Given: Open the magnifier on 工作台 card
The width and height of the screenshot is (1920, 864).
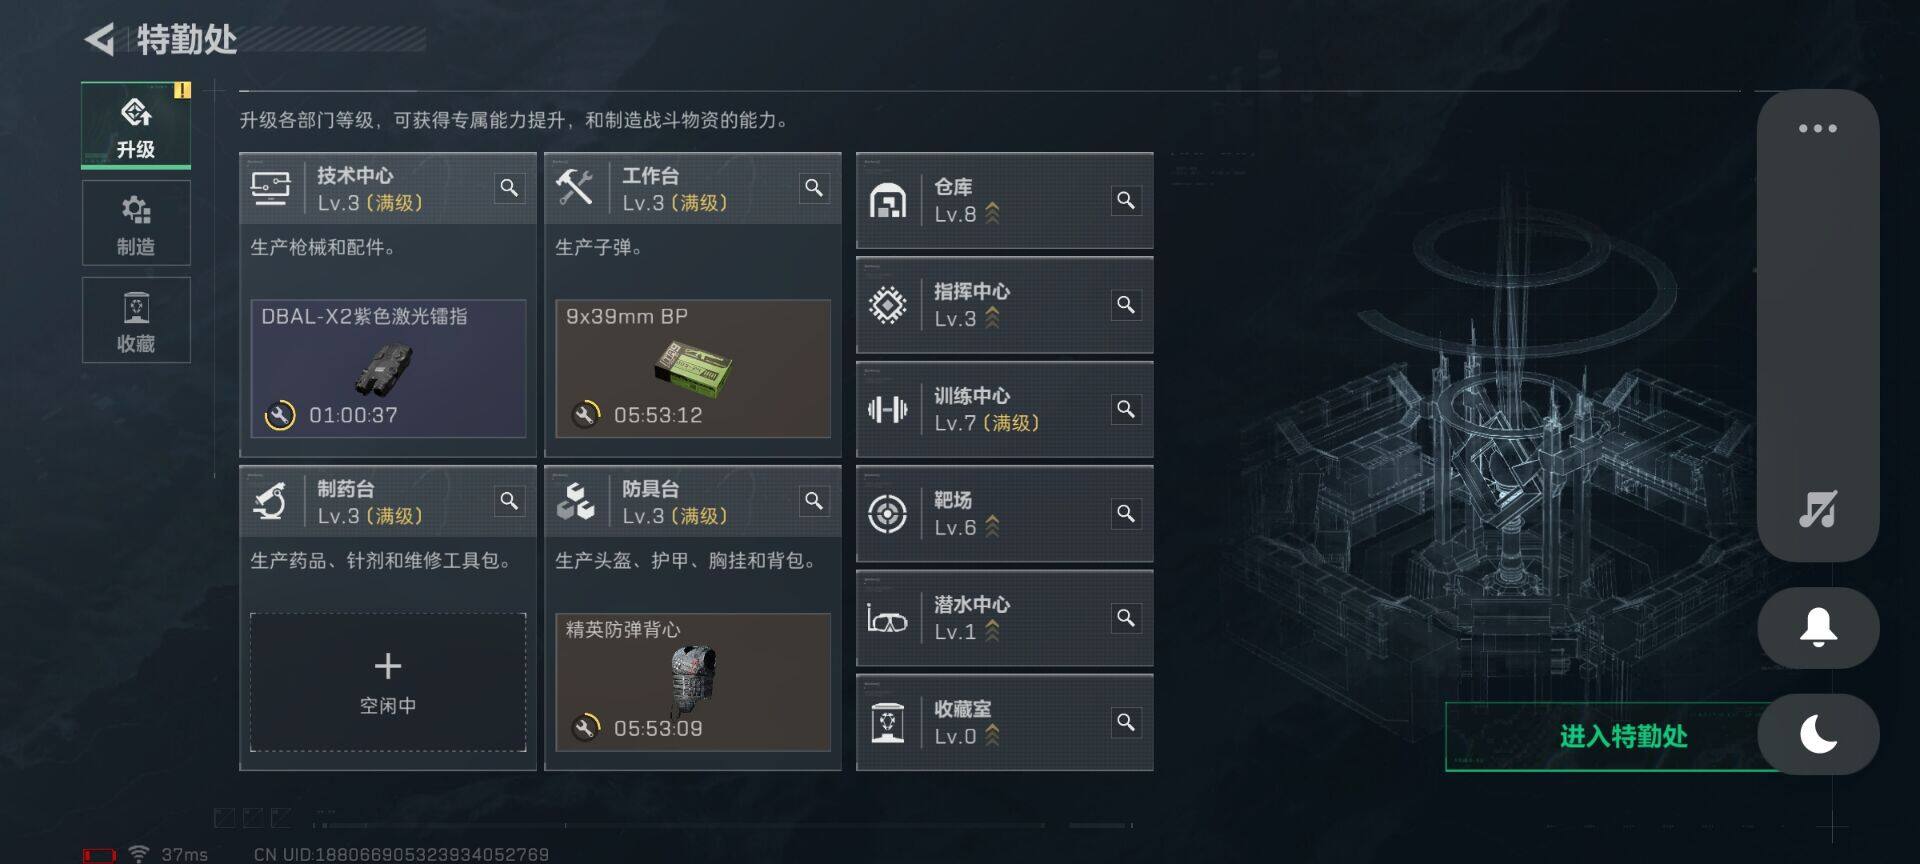Looking at the screenshot, I should tap(814, 188).
